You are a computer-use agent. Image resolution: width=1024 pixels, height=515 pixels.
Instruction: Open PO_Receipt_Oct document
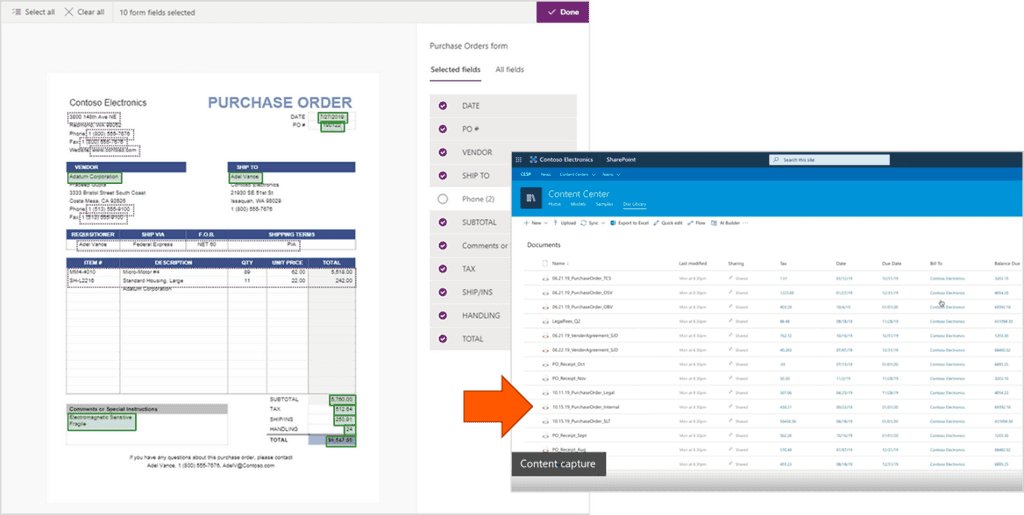(x=568, y=364)
